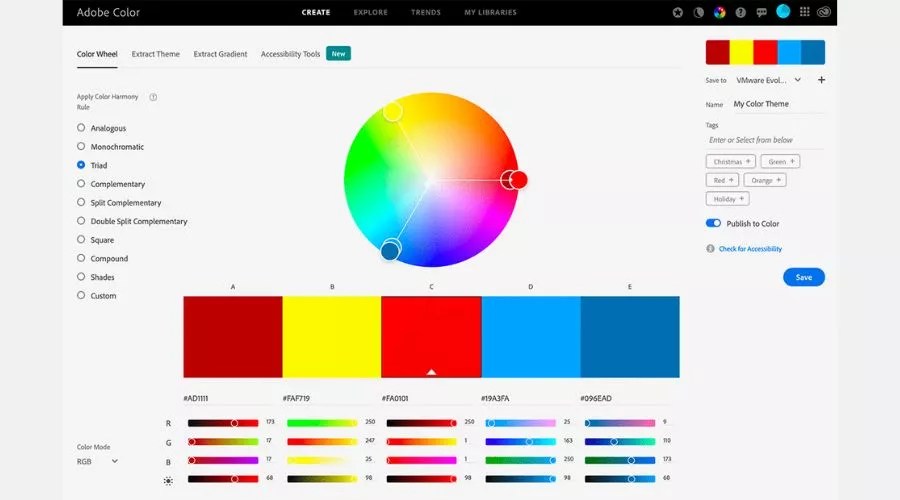Open the Color Mode RGB dropdown
The image size is (900, 500).
point(98,461)
